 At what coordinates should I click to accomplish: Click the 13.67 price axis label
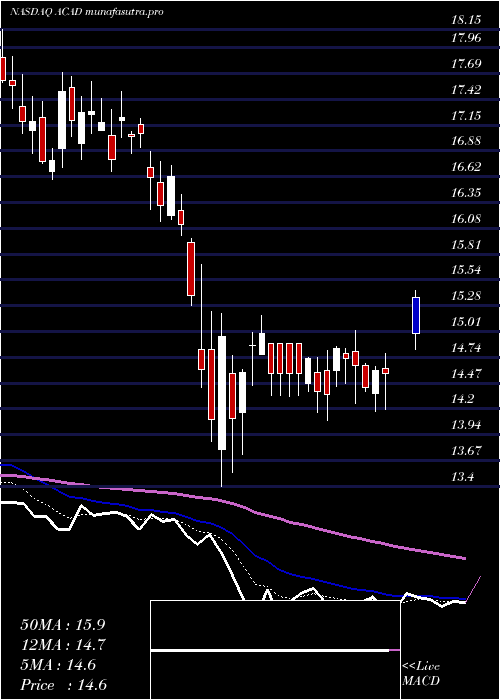coord(466,451)
